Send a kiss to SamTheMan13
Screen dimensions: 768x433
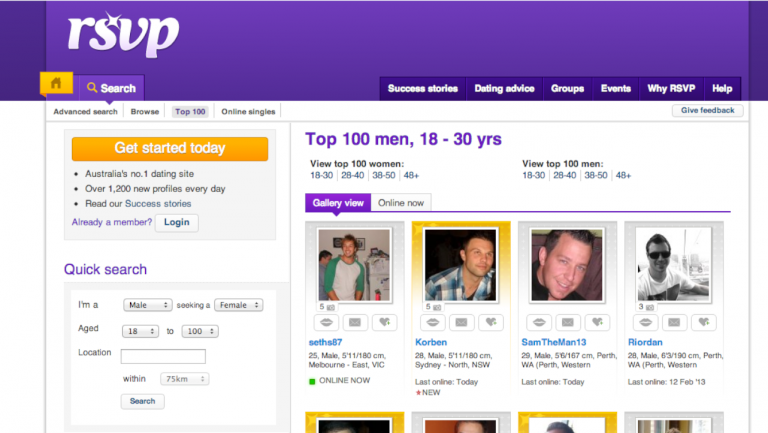tap(539, 322)
